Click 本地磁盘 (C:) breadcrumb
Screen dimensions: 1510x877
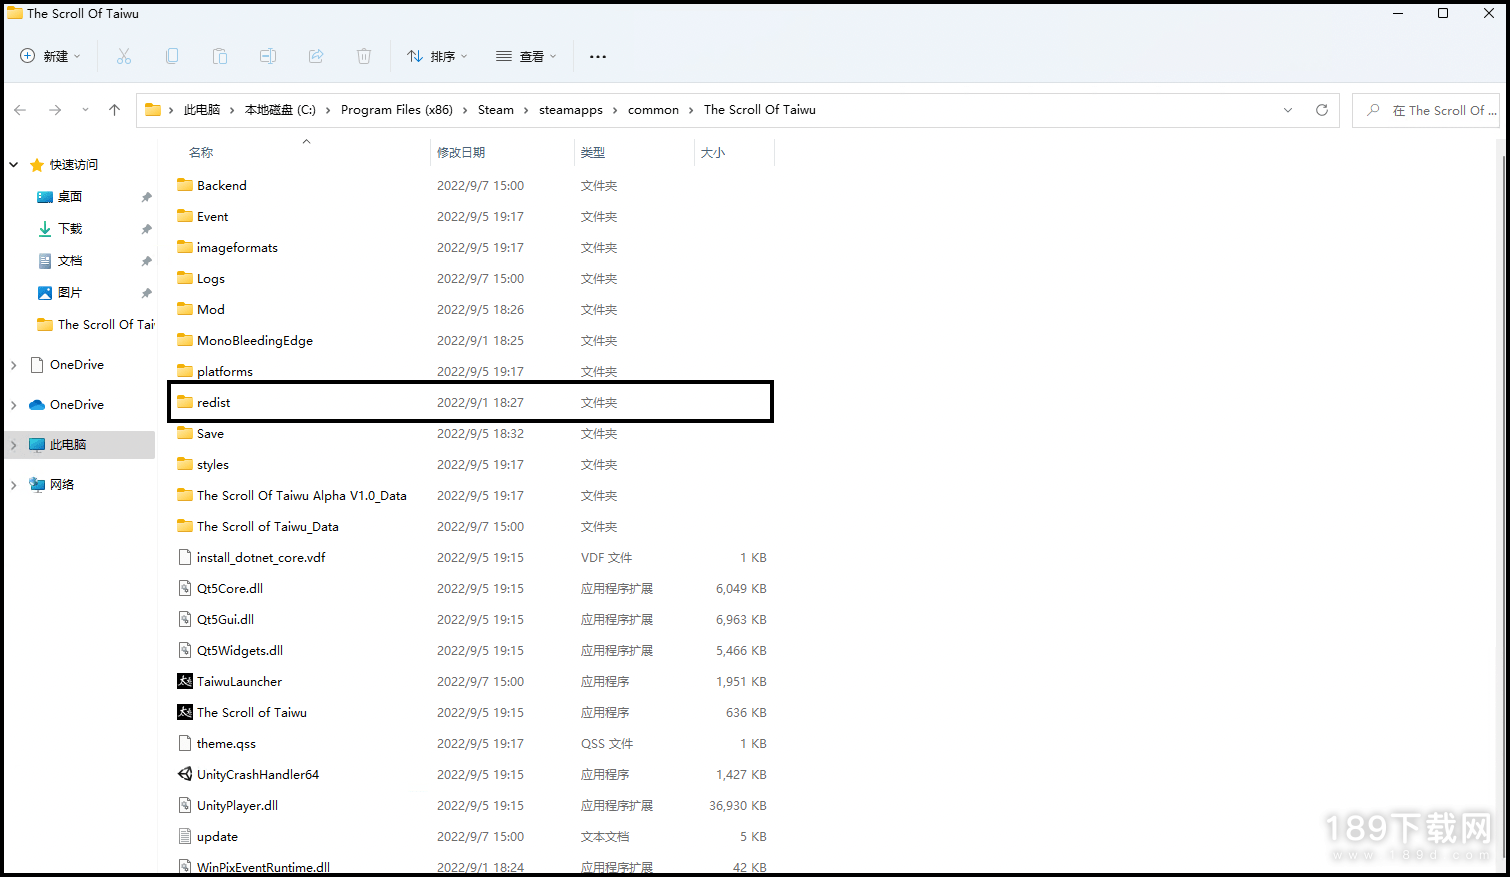click(x=280, y=110)
